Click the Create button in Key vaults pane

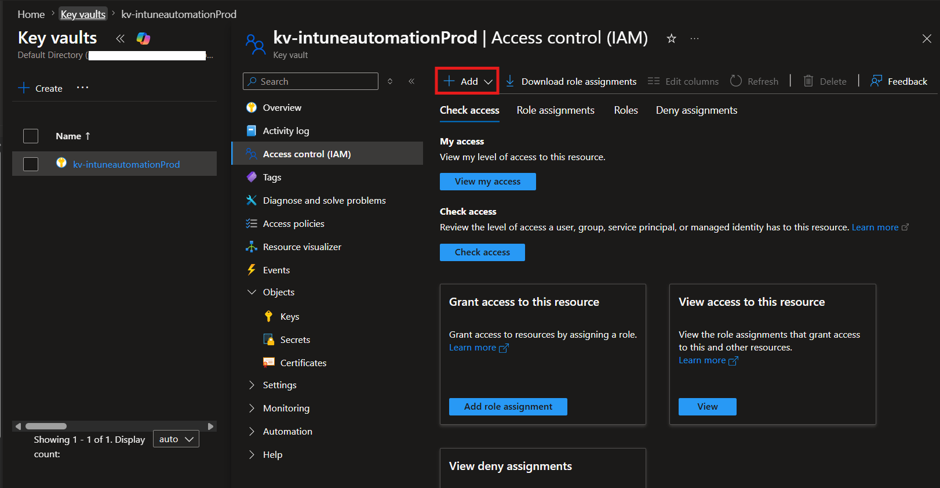40,88
